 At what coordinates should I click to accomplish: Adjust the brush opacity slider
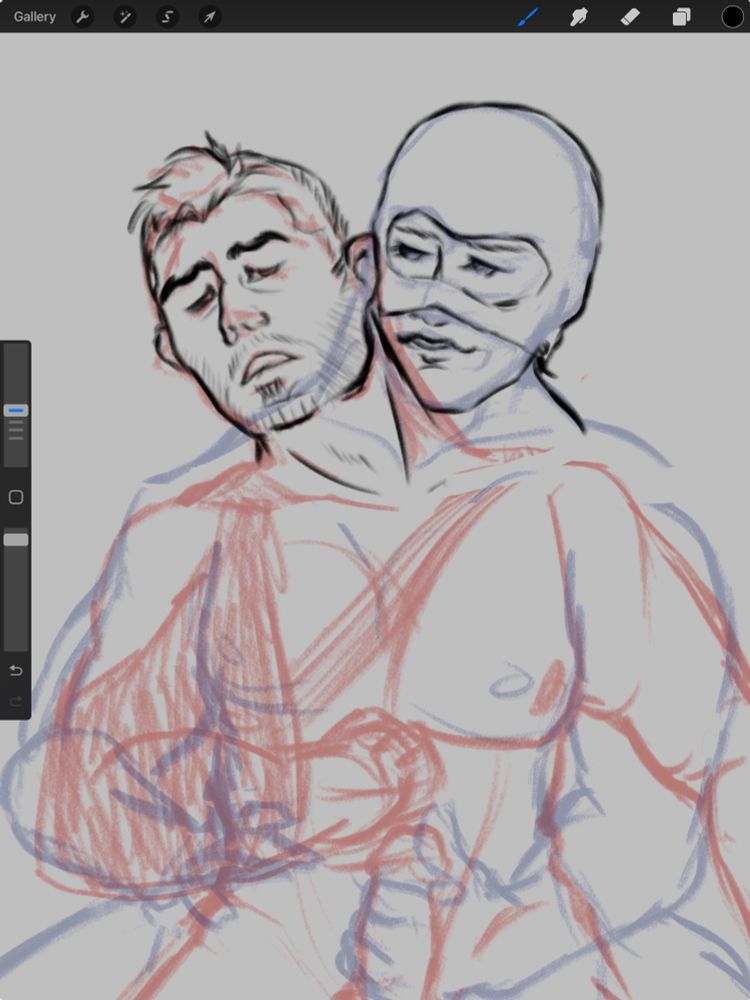(x=16, y=540)
